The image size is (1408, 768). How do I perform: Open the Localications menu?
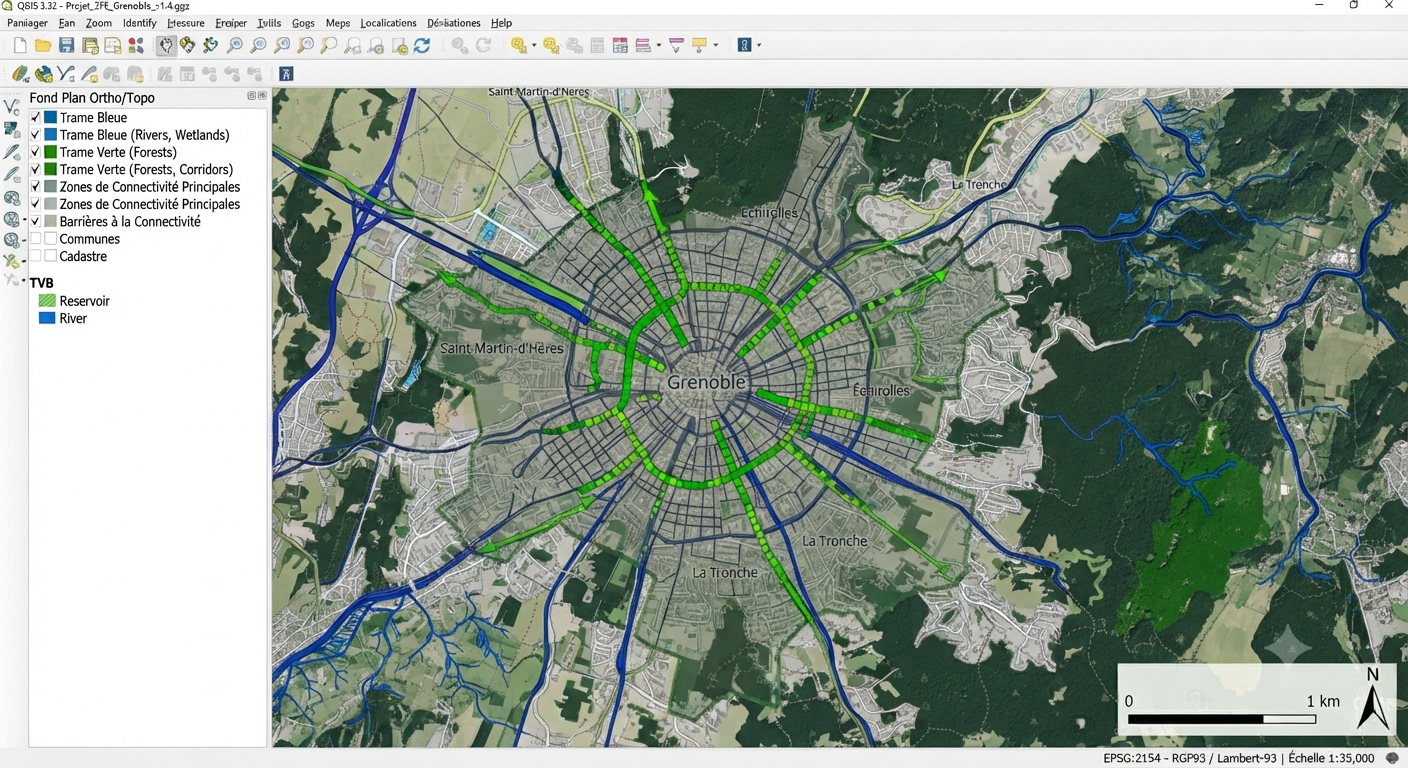388,23
